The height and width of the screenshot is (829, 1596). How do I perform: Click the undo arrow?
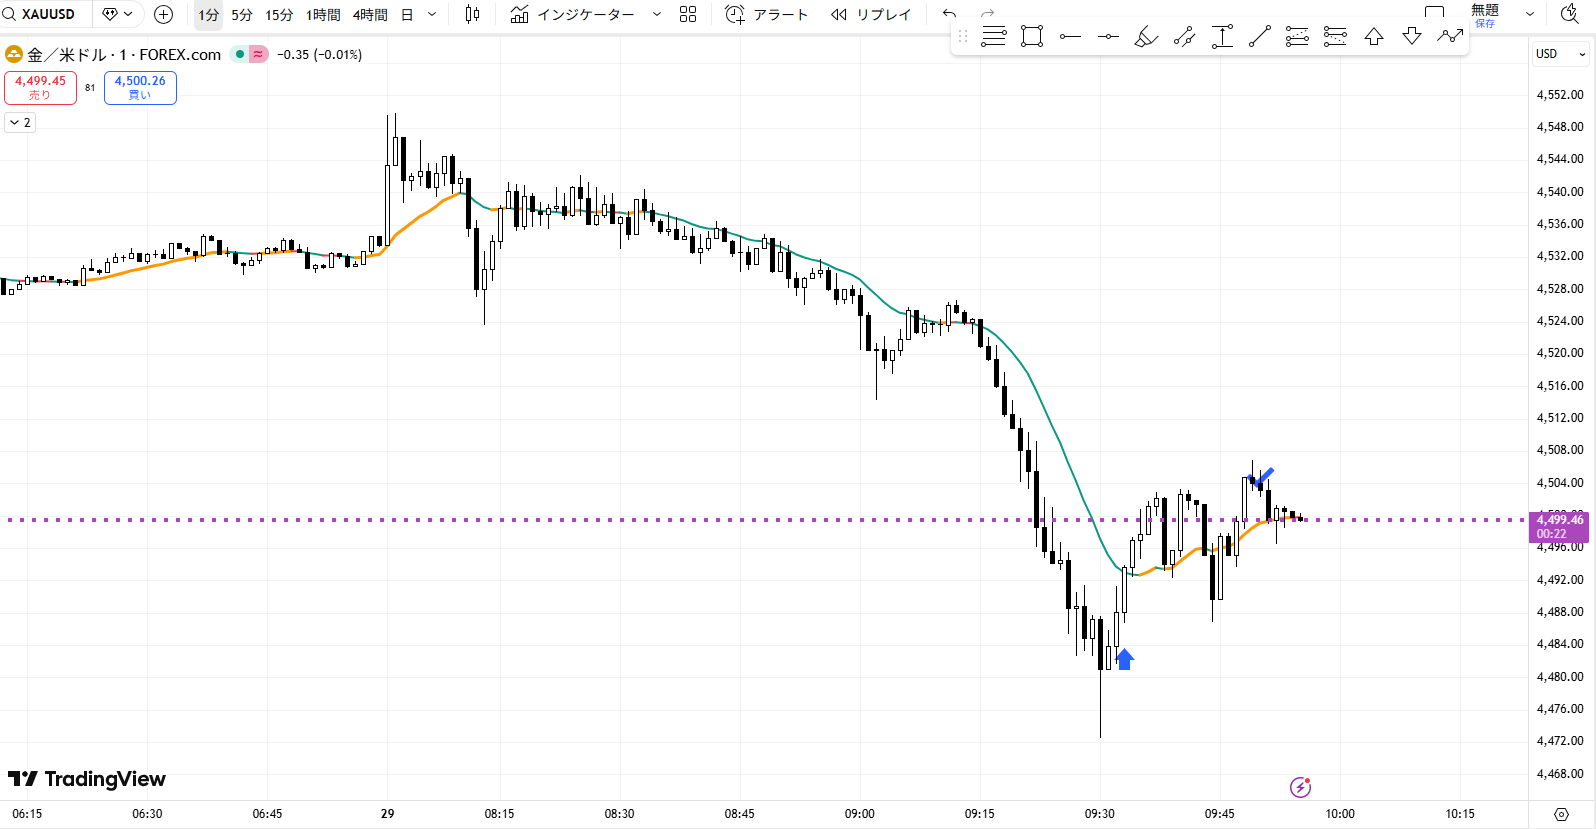click(949, 14)
